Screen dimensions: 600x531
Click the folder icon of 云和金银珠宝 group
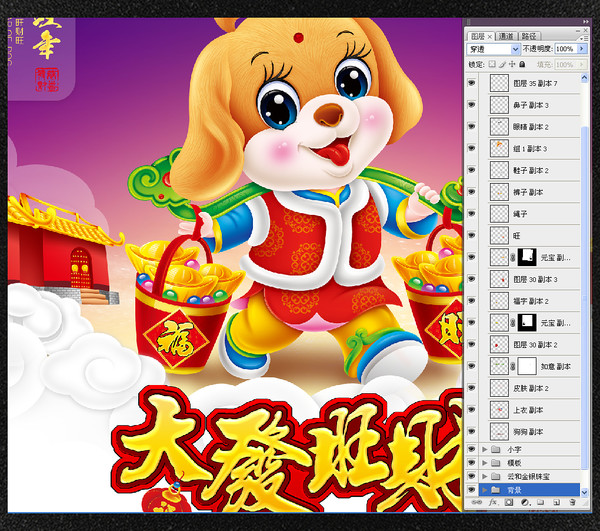(496, 476)
